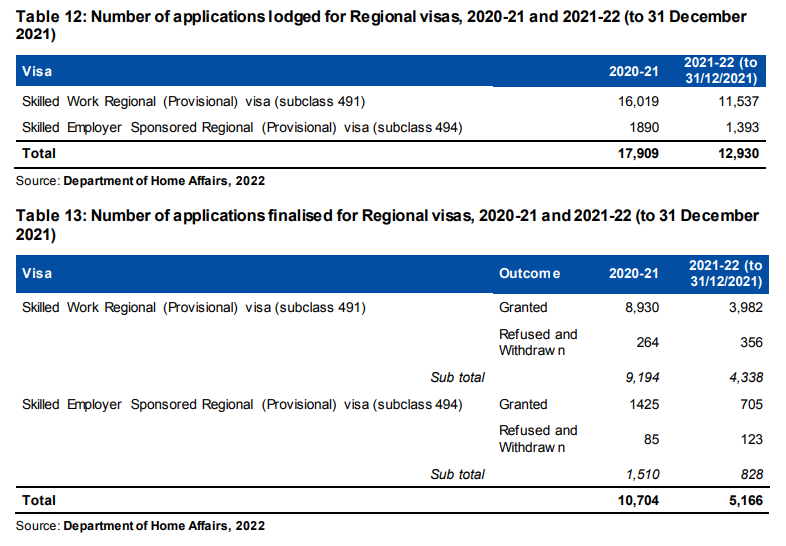Image resolution: width=786 pixels, height=546 pixels.
Task: Select the 'Outcome' column header in Table 13
Action: [x=529, y=273]
